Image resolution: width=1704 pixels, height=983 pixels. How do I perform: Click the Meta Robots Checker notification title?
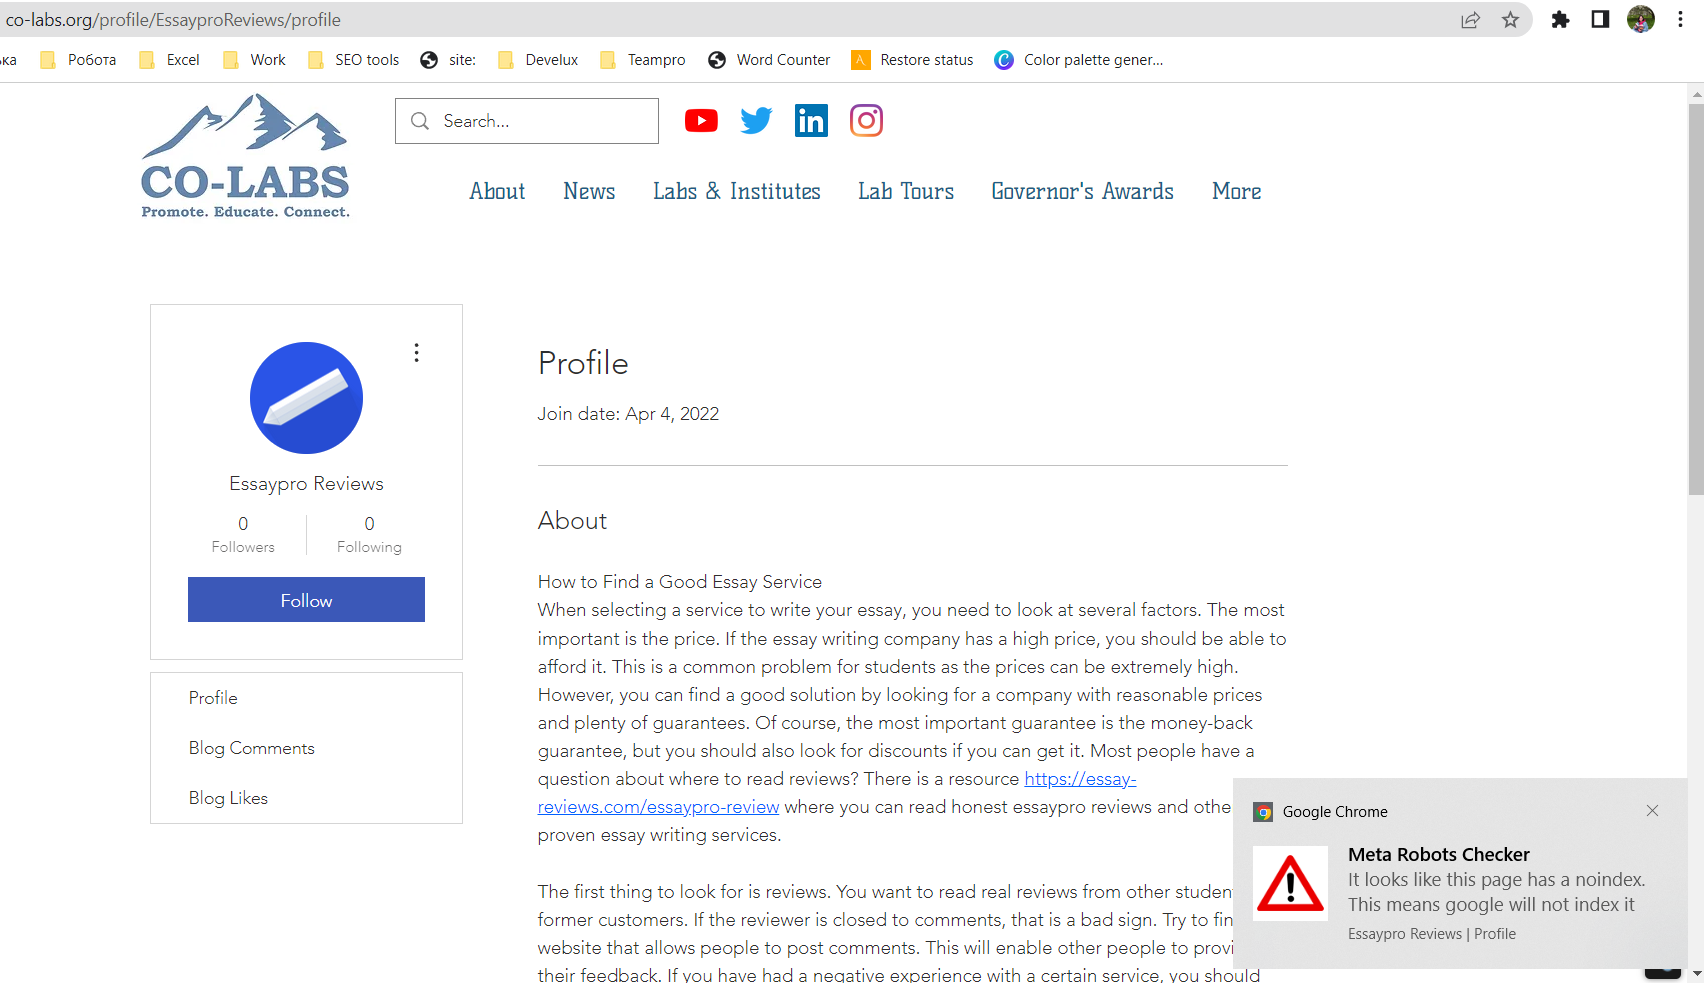[1438, 855]
